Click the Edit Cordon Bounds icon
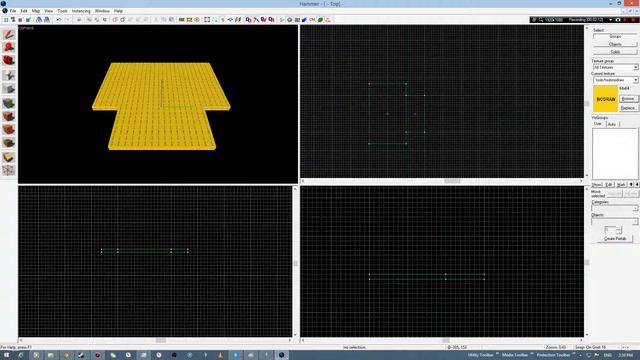640x360 pixels. (189, 20)
